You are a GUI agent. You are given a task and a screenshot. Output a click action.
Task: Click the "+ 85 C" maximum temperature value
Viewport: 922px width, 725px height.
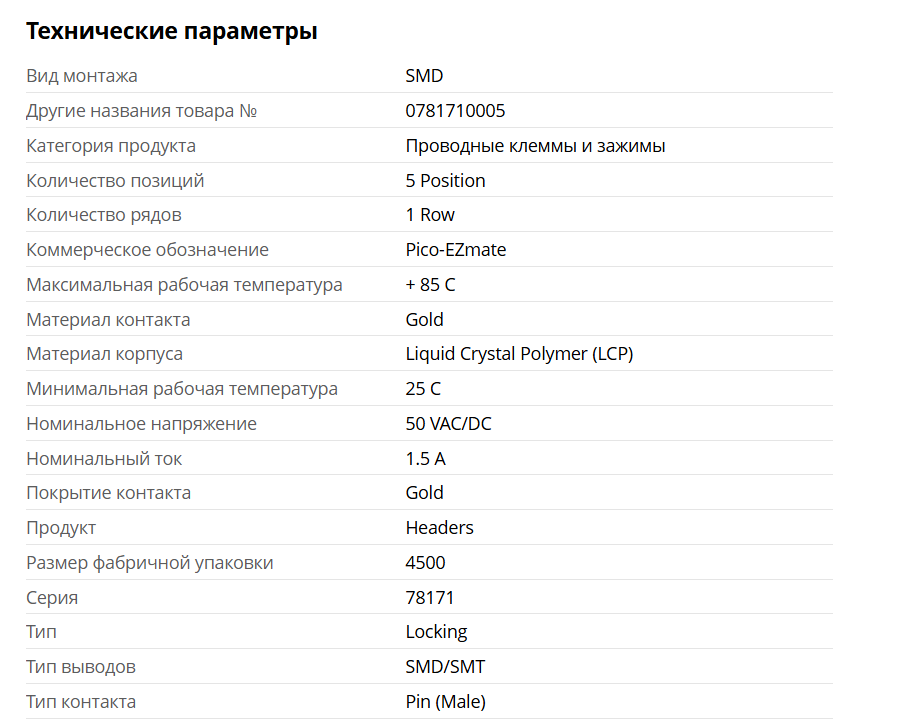point(430,285)
